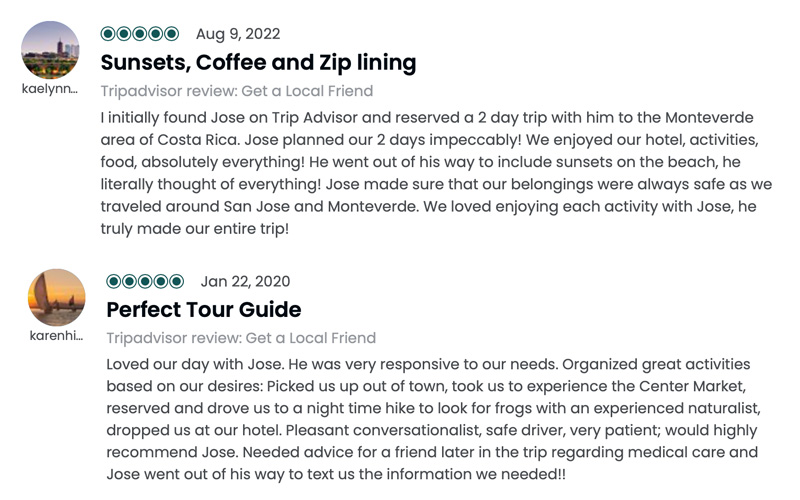Open the kaelynn username link

point(50,89)
